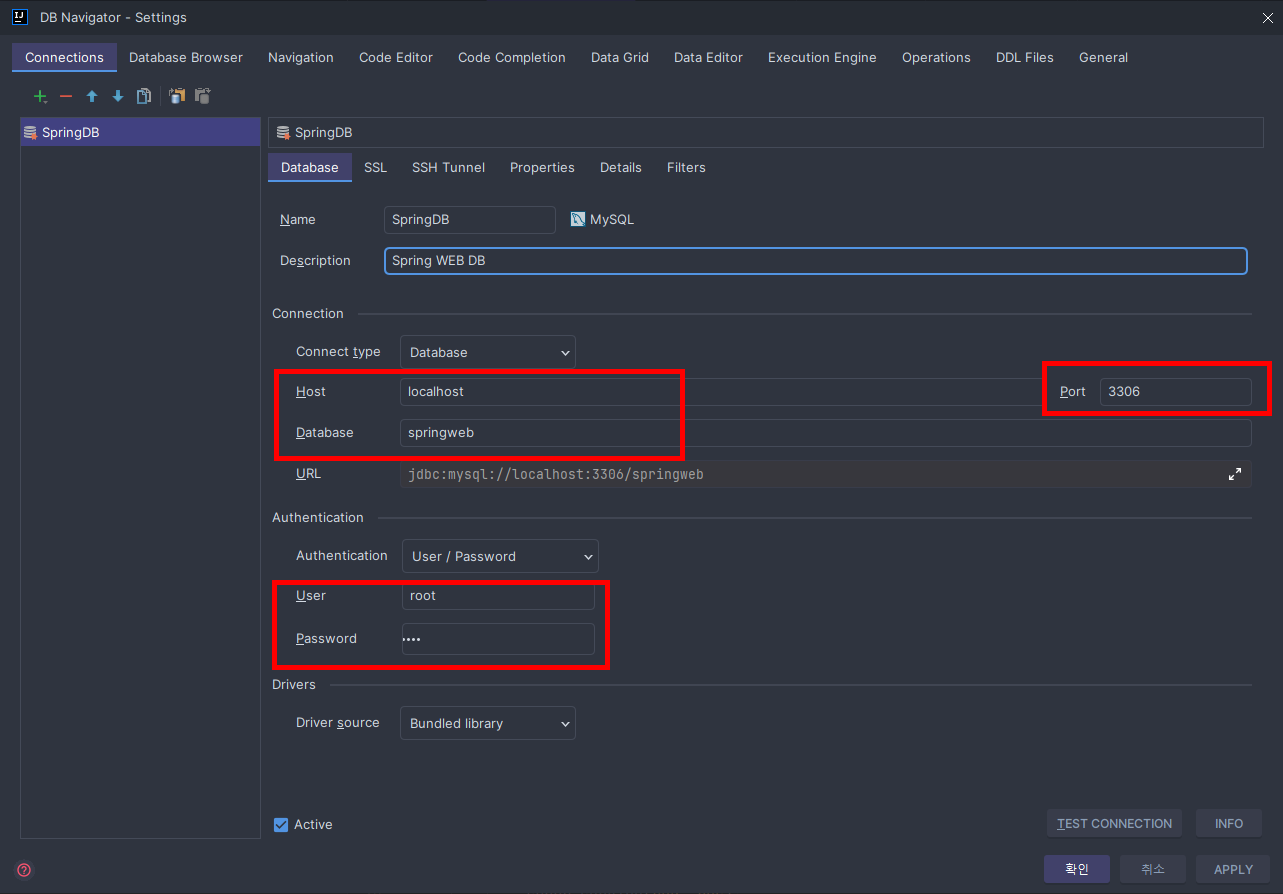Click the Database field with springweb

point(826,433)
